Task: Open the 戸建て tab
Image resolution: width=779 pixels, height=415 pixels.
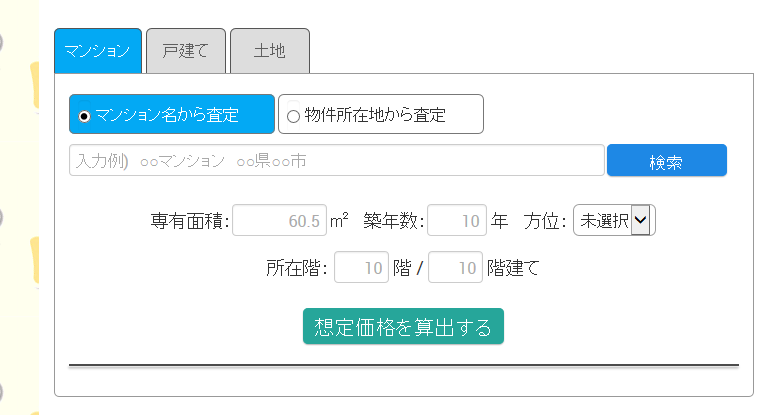Action: point(185,51)
